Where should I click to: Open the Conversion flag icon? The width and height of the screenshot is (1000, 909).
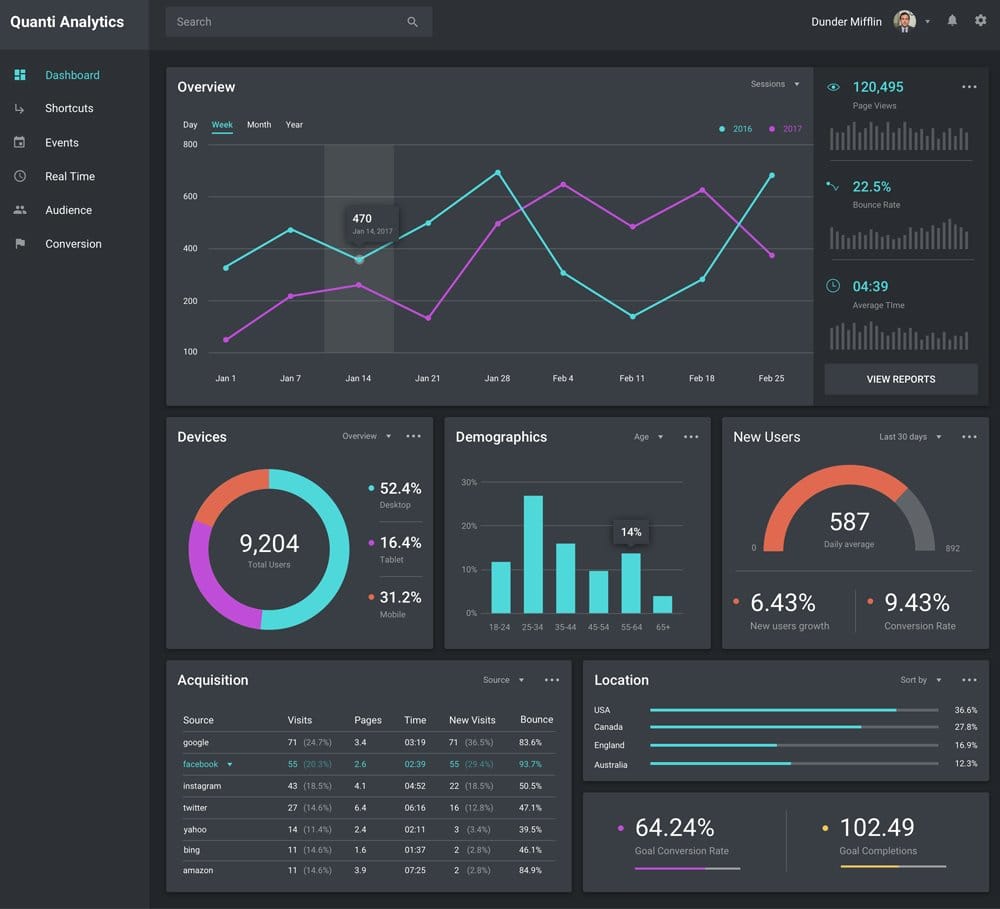[x=20, y=243]
